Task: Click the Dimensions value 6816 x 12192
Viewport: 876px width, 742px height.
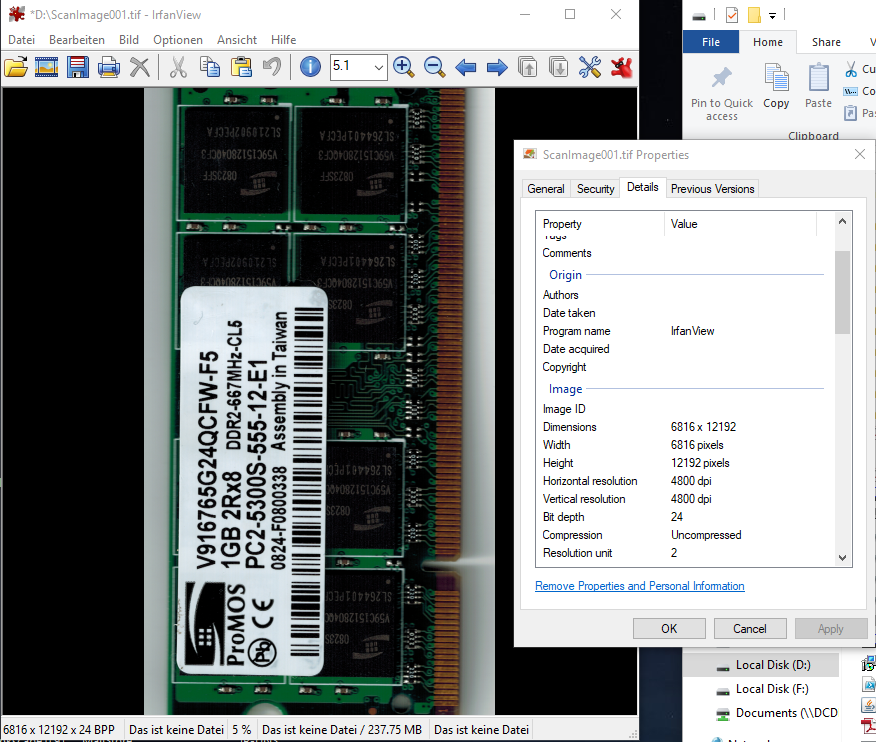Action: 703,427
